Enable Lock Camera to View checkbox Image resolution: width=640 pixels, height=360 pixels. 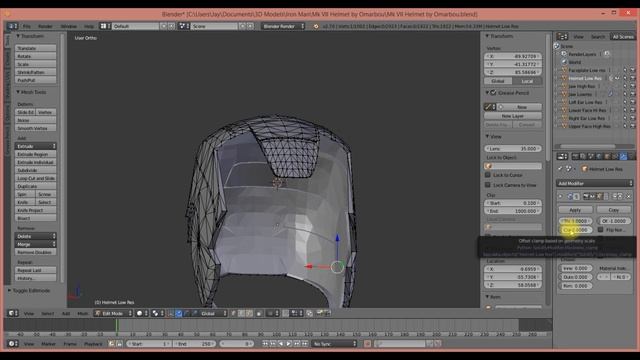[488, 185]
